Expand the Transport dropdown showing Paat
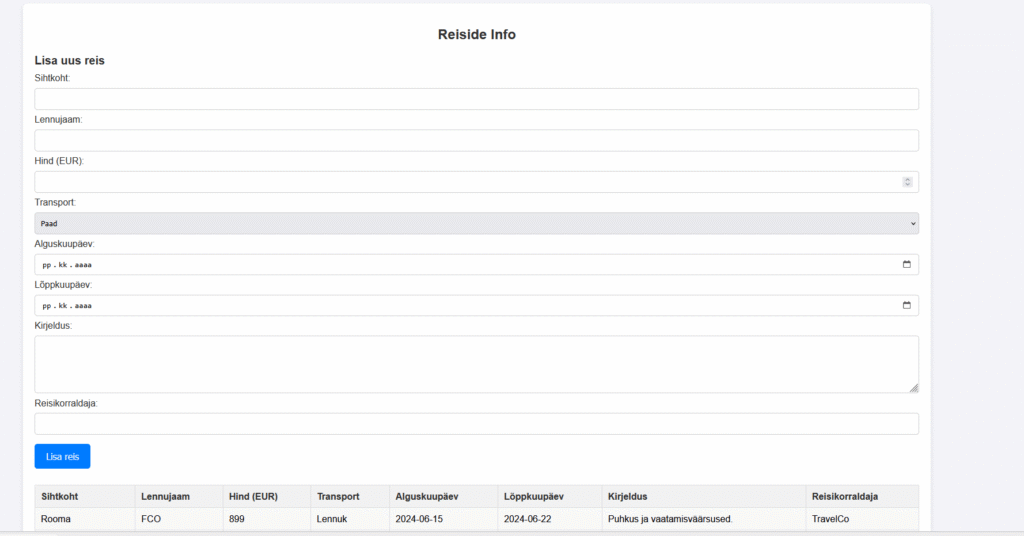 476,224
